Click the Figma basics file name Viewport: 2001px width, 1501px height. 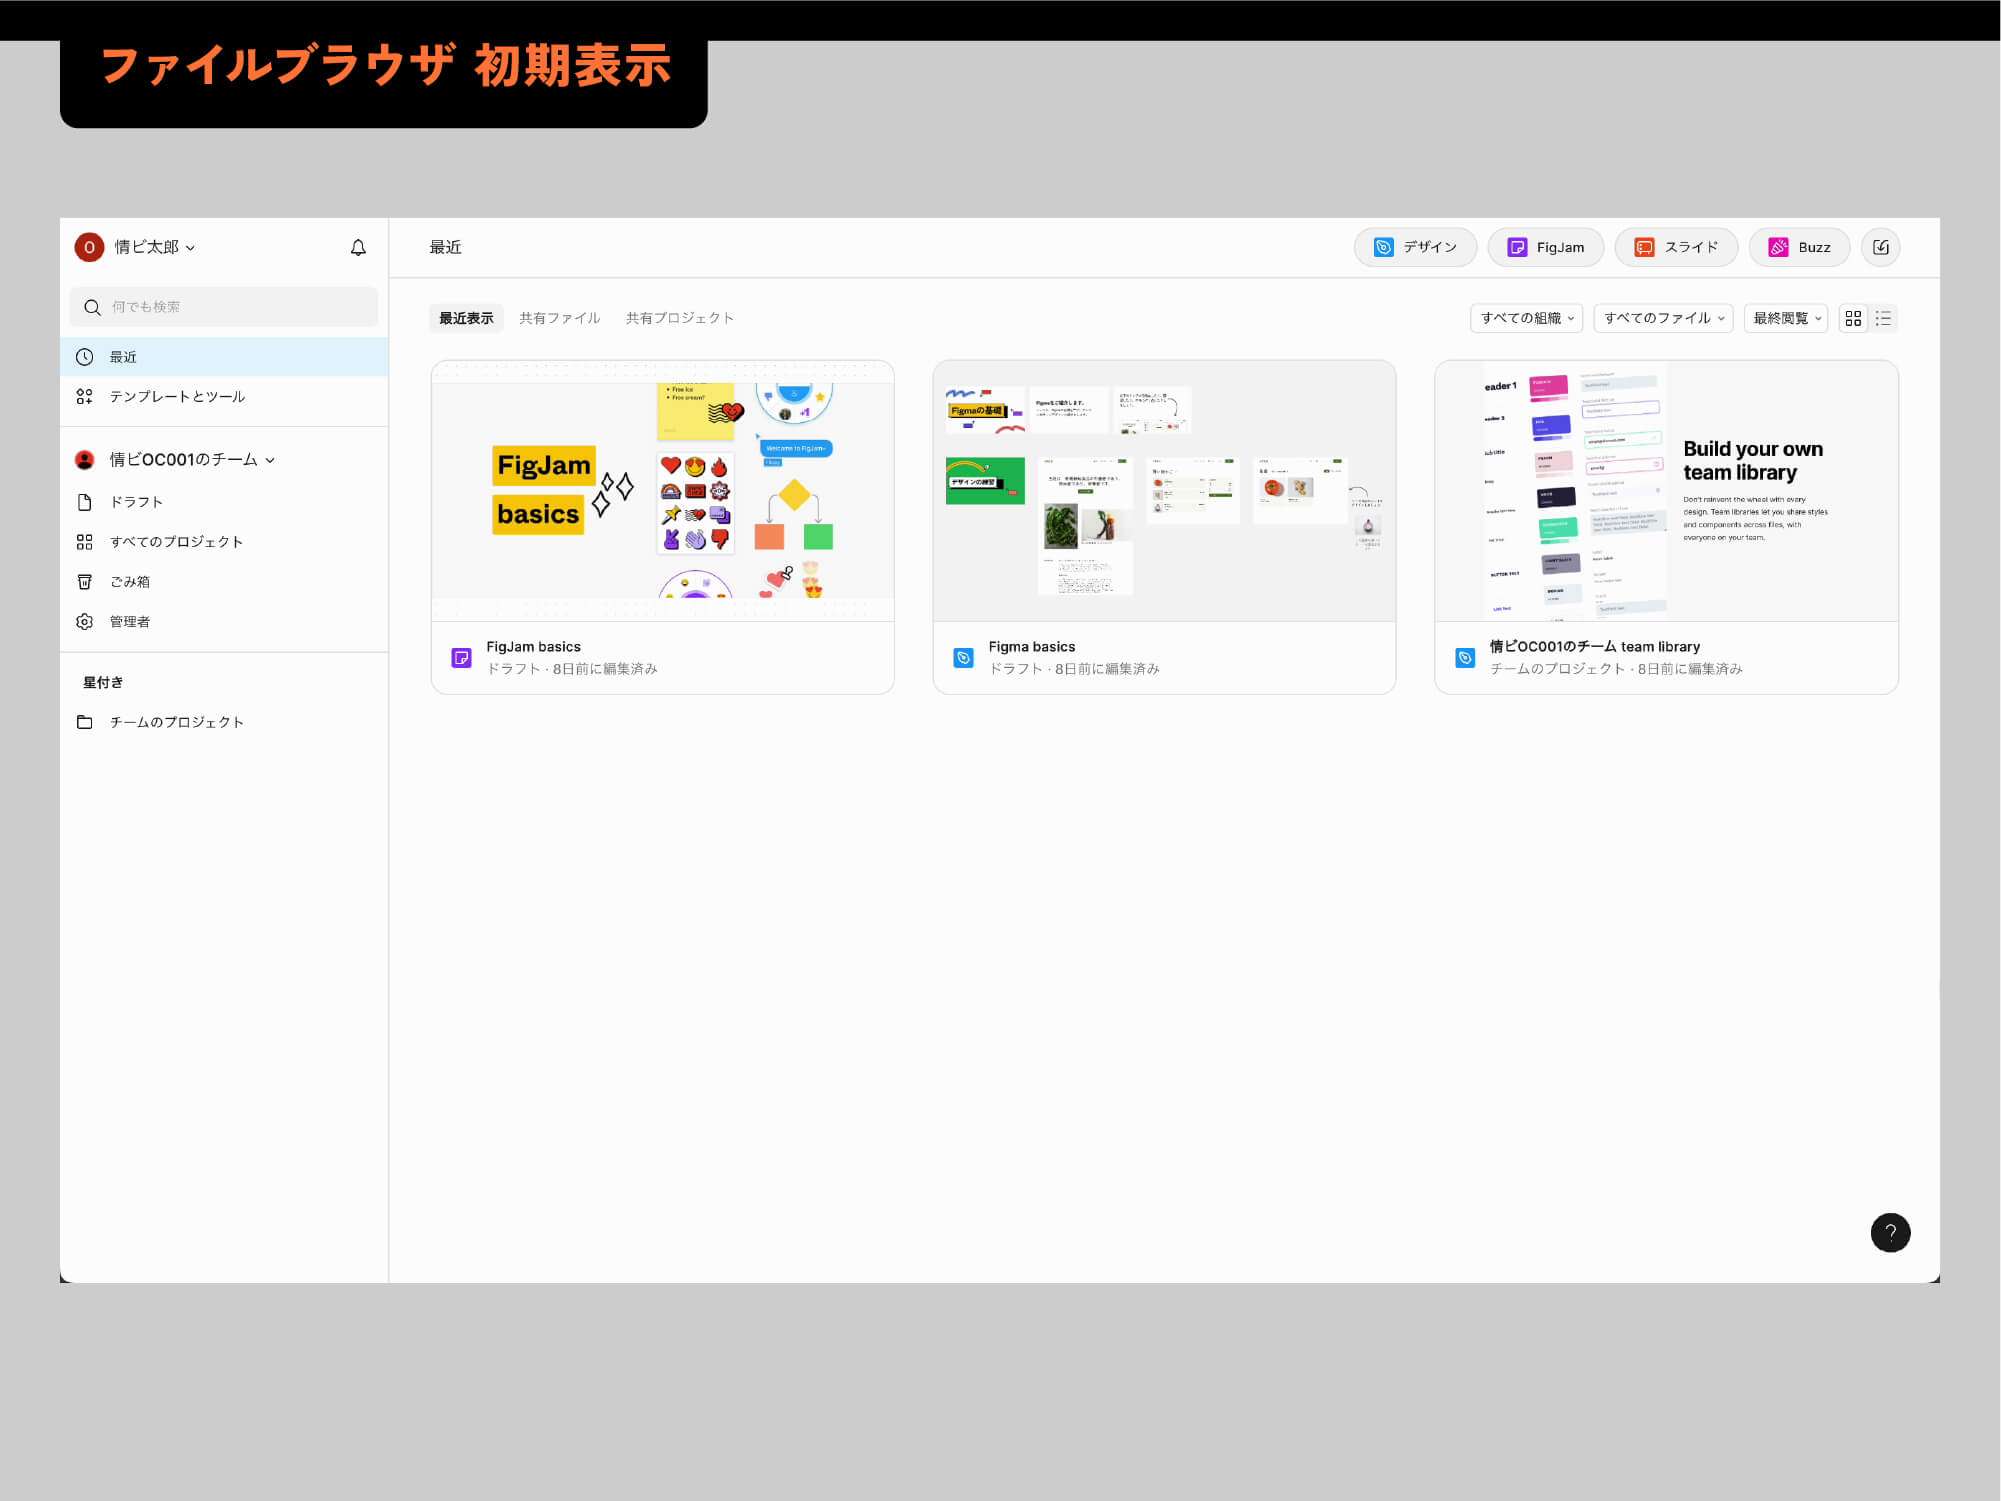[x=1032, y=647]
